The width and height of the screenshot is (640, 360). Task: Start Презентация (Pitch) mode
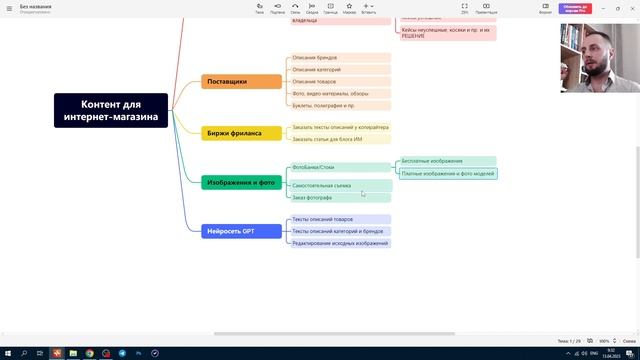[486, 9]
